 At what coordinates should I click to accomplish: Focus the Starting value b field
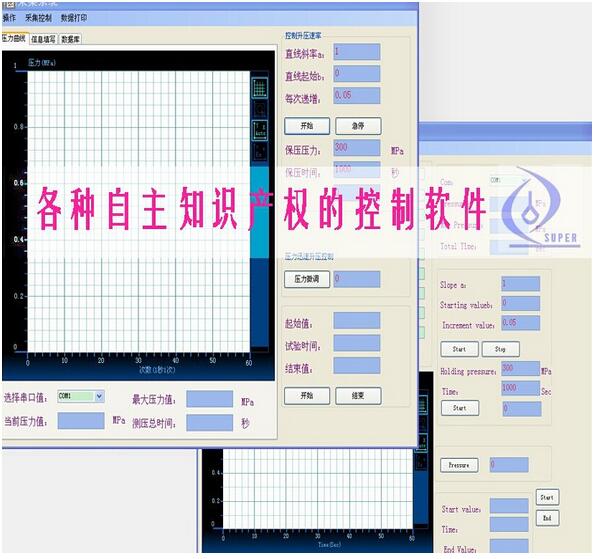(520, 303)
